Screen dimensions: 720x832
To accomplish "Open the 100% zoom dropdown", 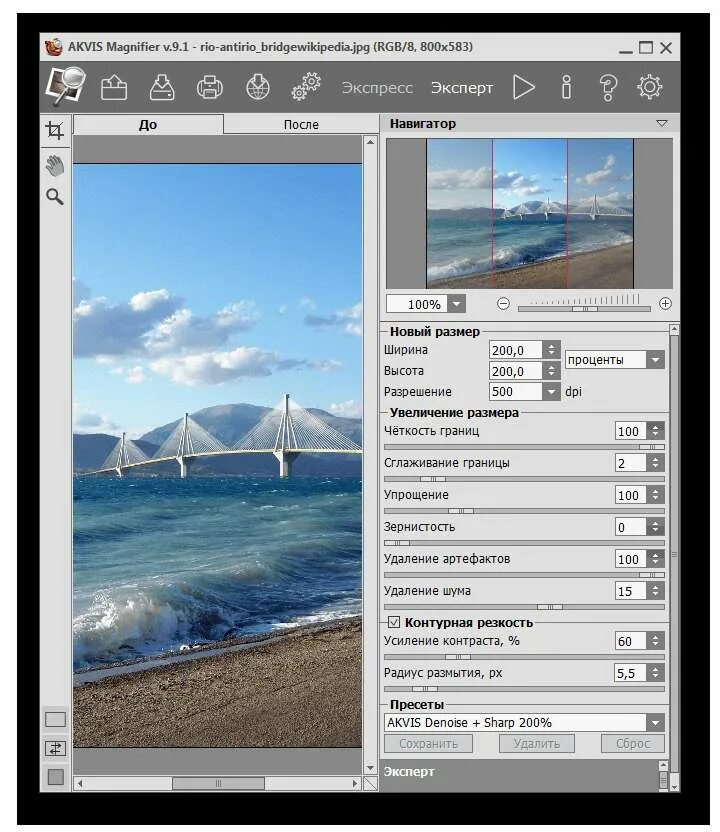I will pos(456,305).
